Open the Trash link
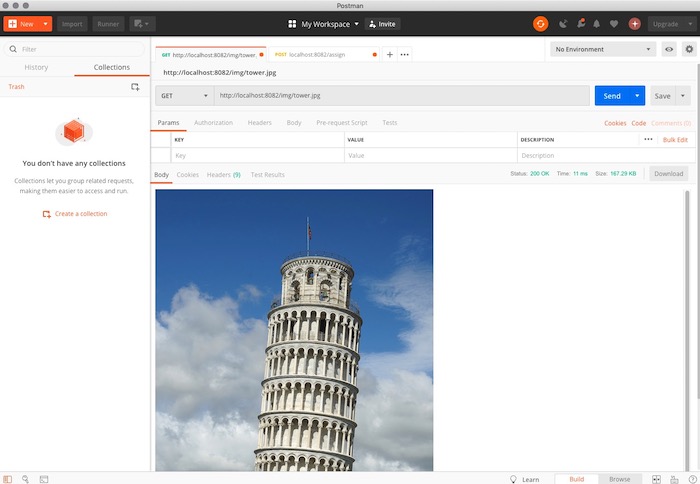The height and width of the screenshot is (484, 700). click(x=16, y=87)
